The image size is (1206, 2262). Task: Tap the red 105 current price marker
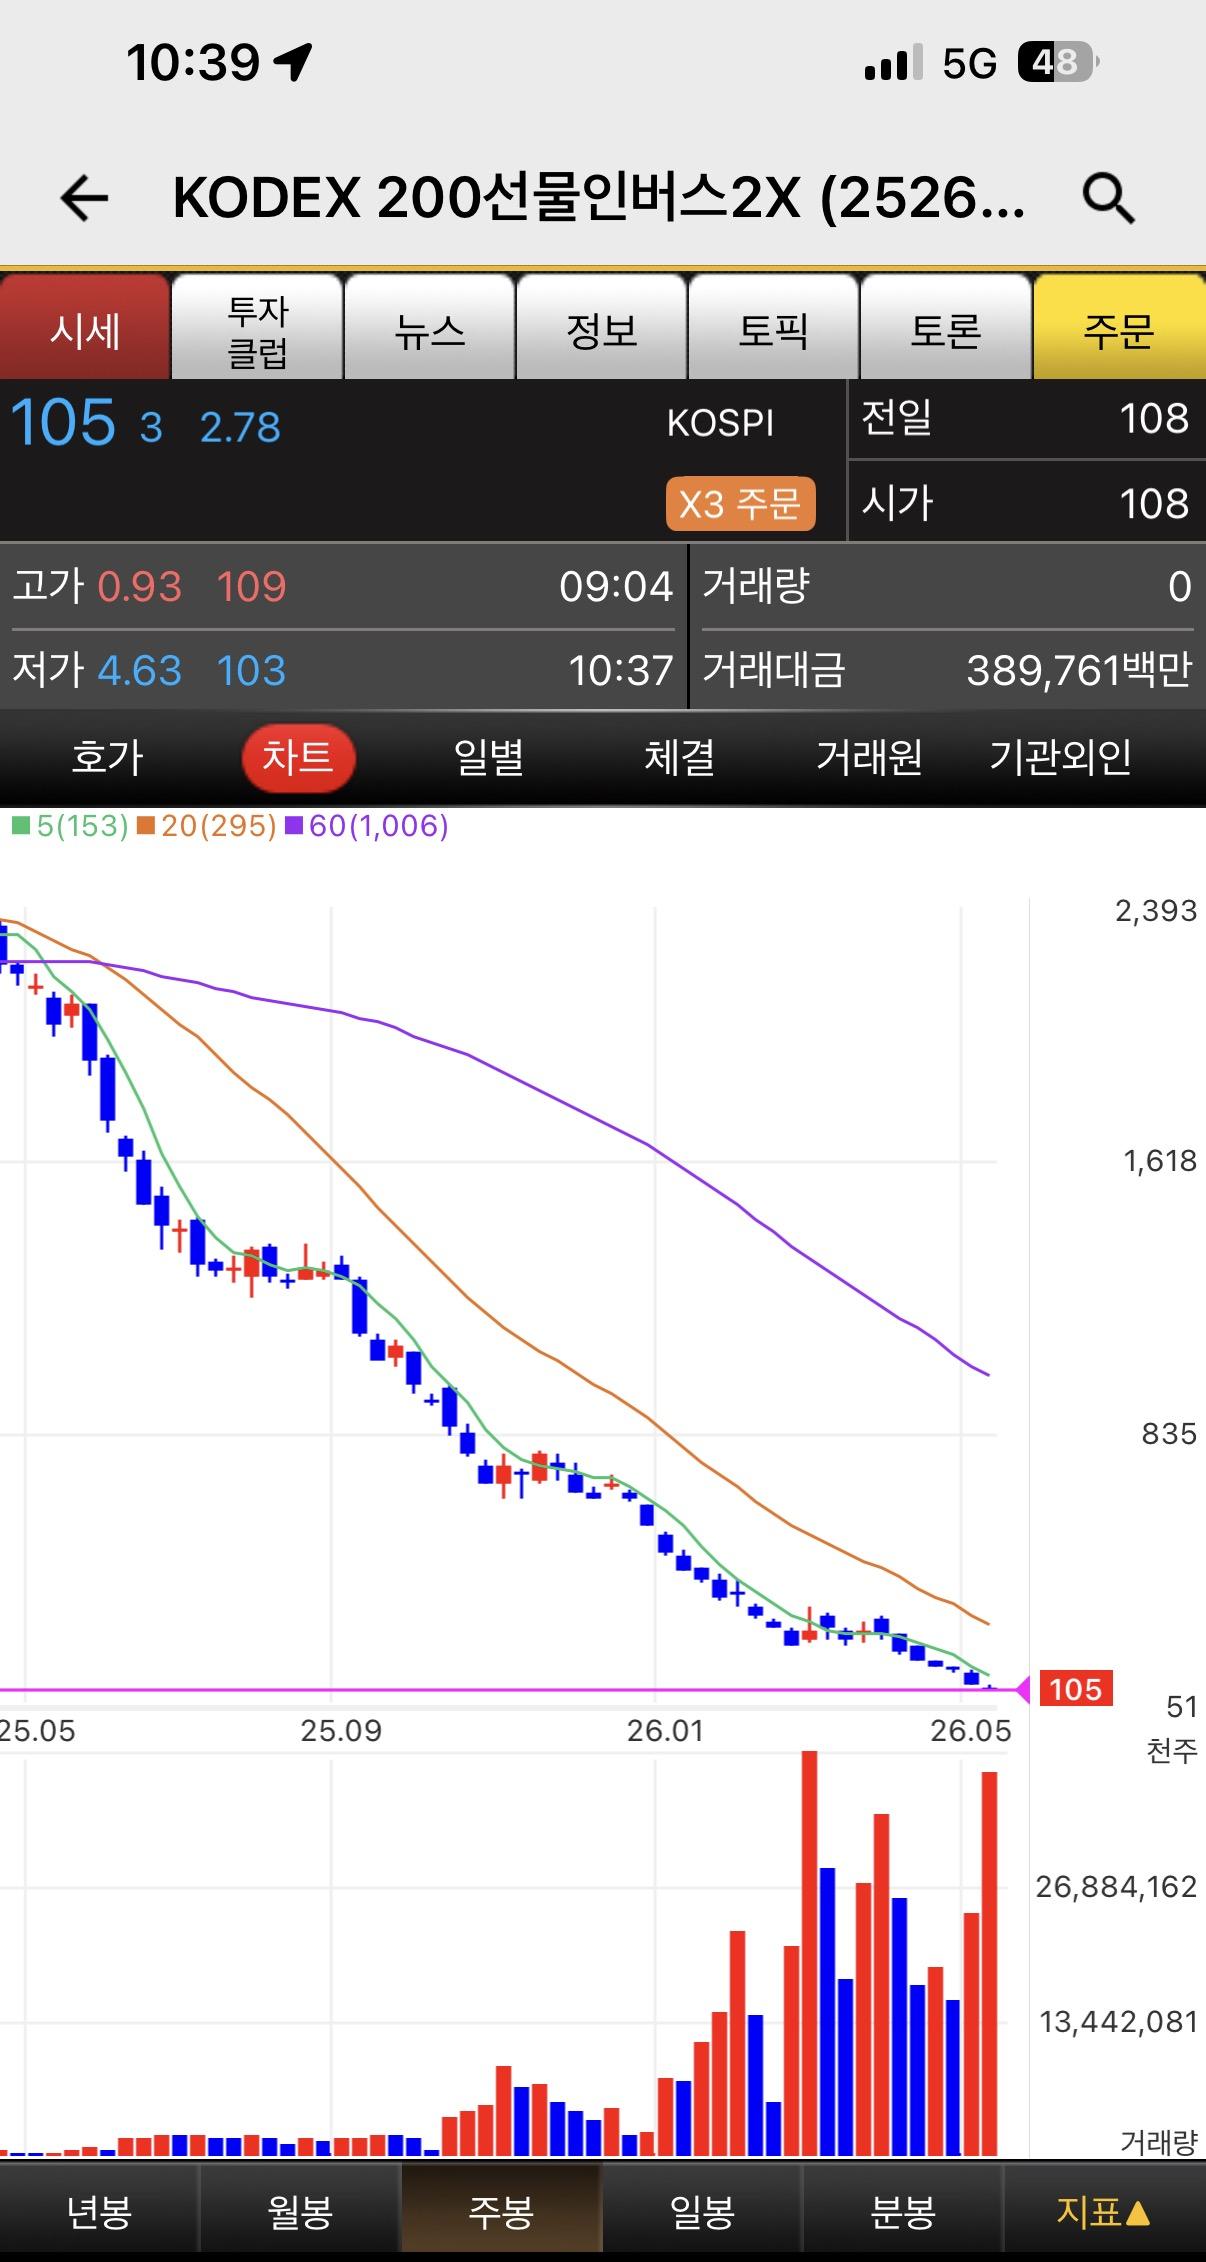1075,1689
